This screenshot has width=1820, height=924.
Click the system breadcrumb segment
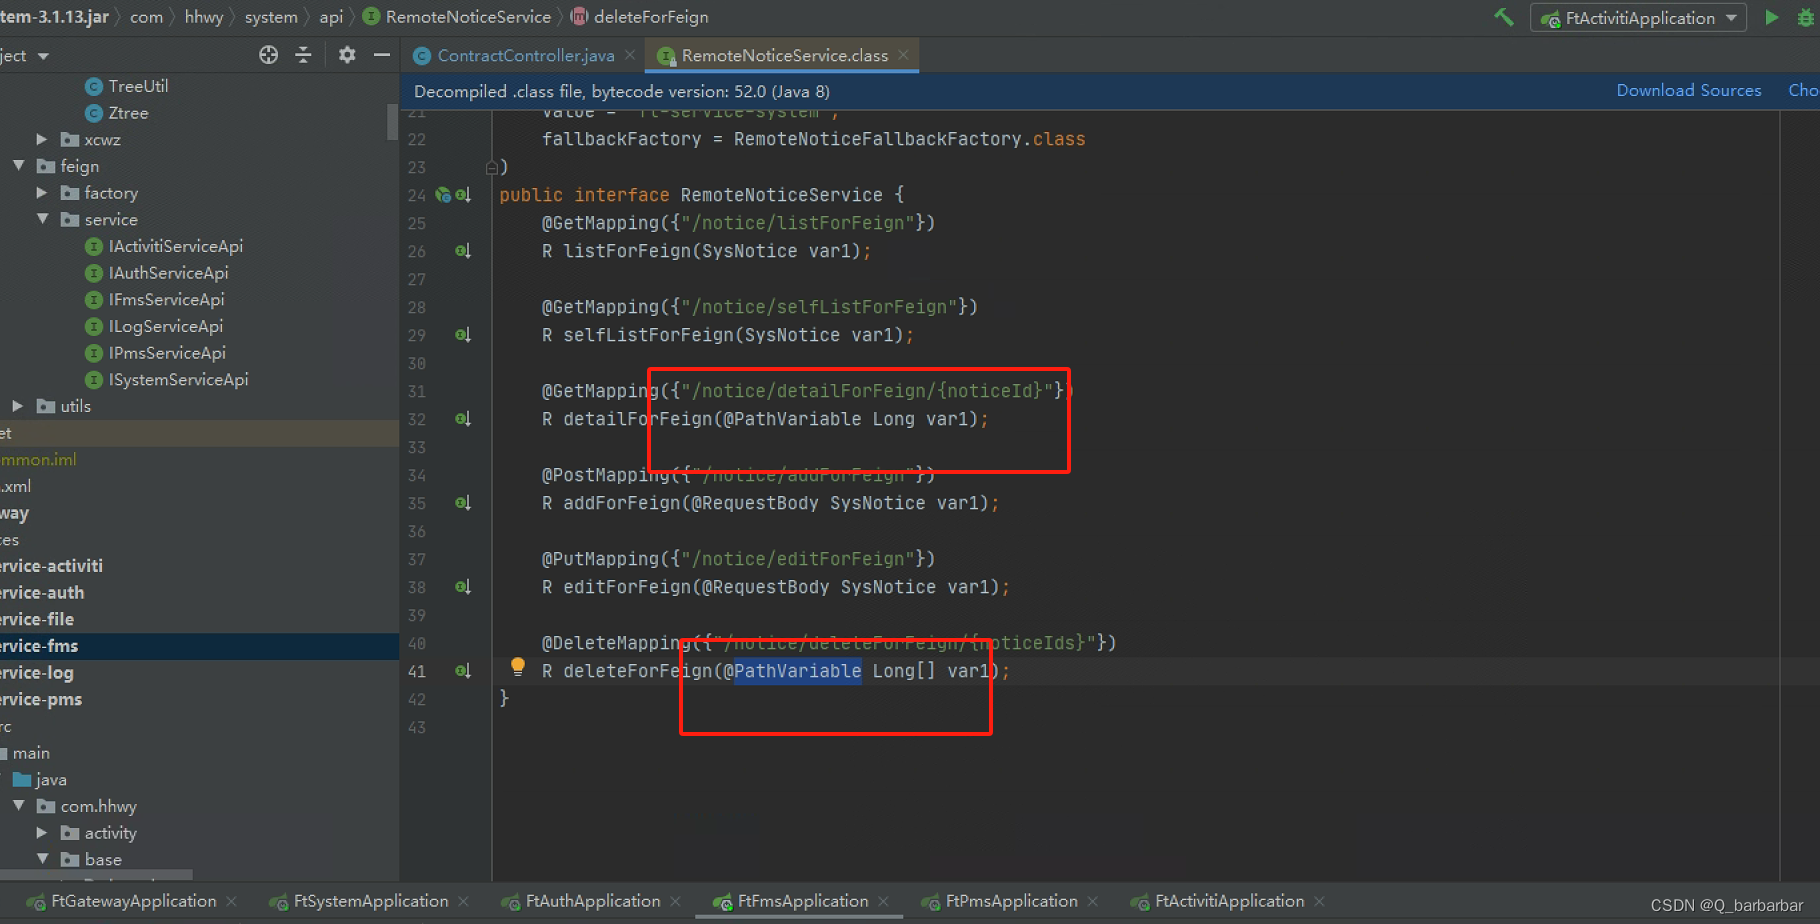pyautogui.click(x=271, y=17)
